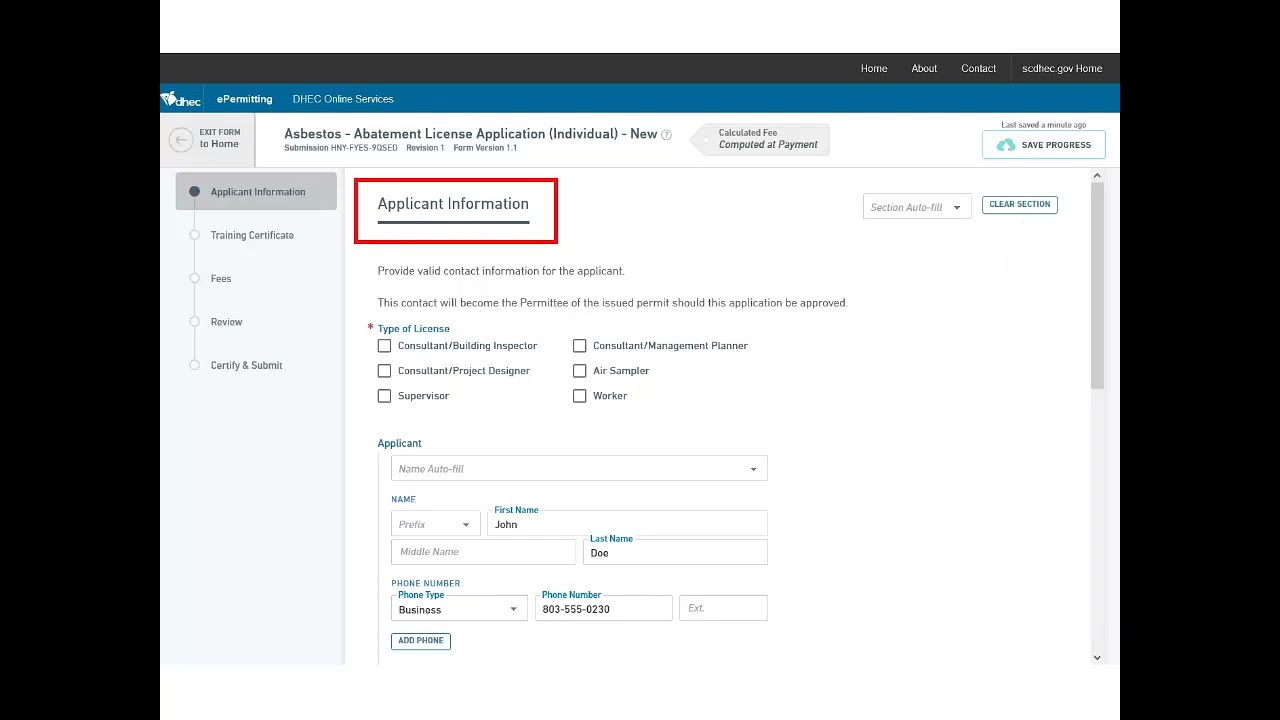Go to Applicant Information section
The image size is (1280, 720).
256,192
